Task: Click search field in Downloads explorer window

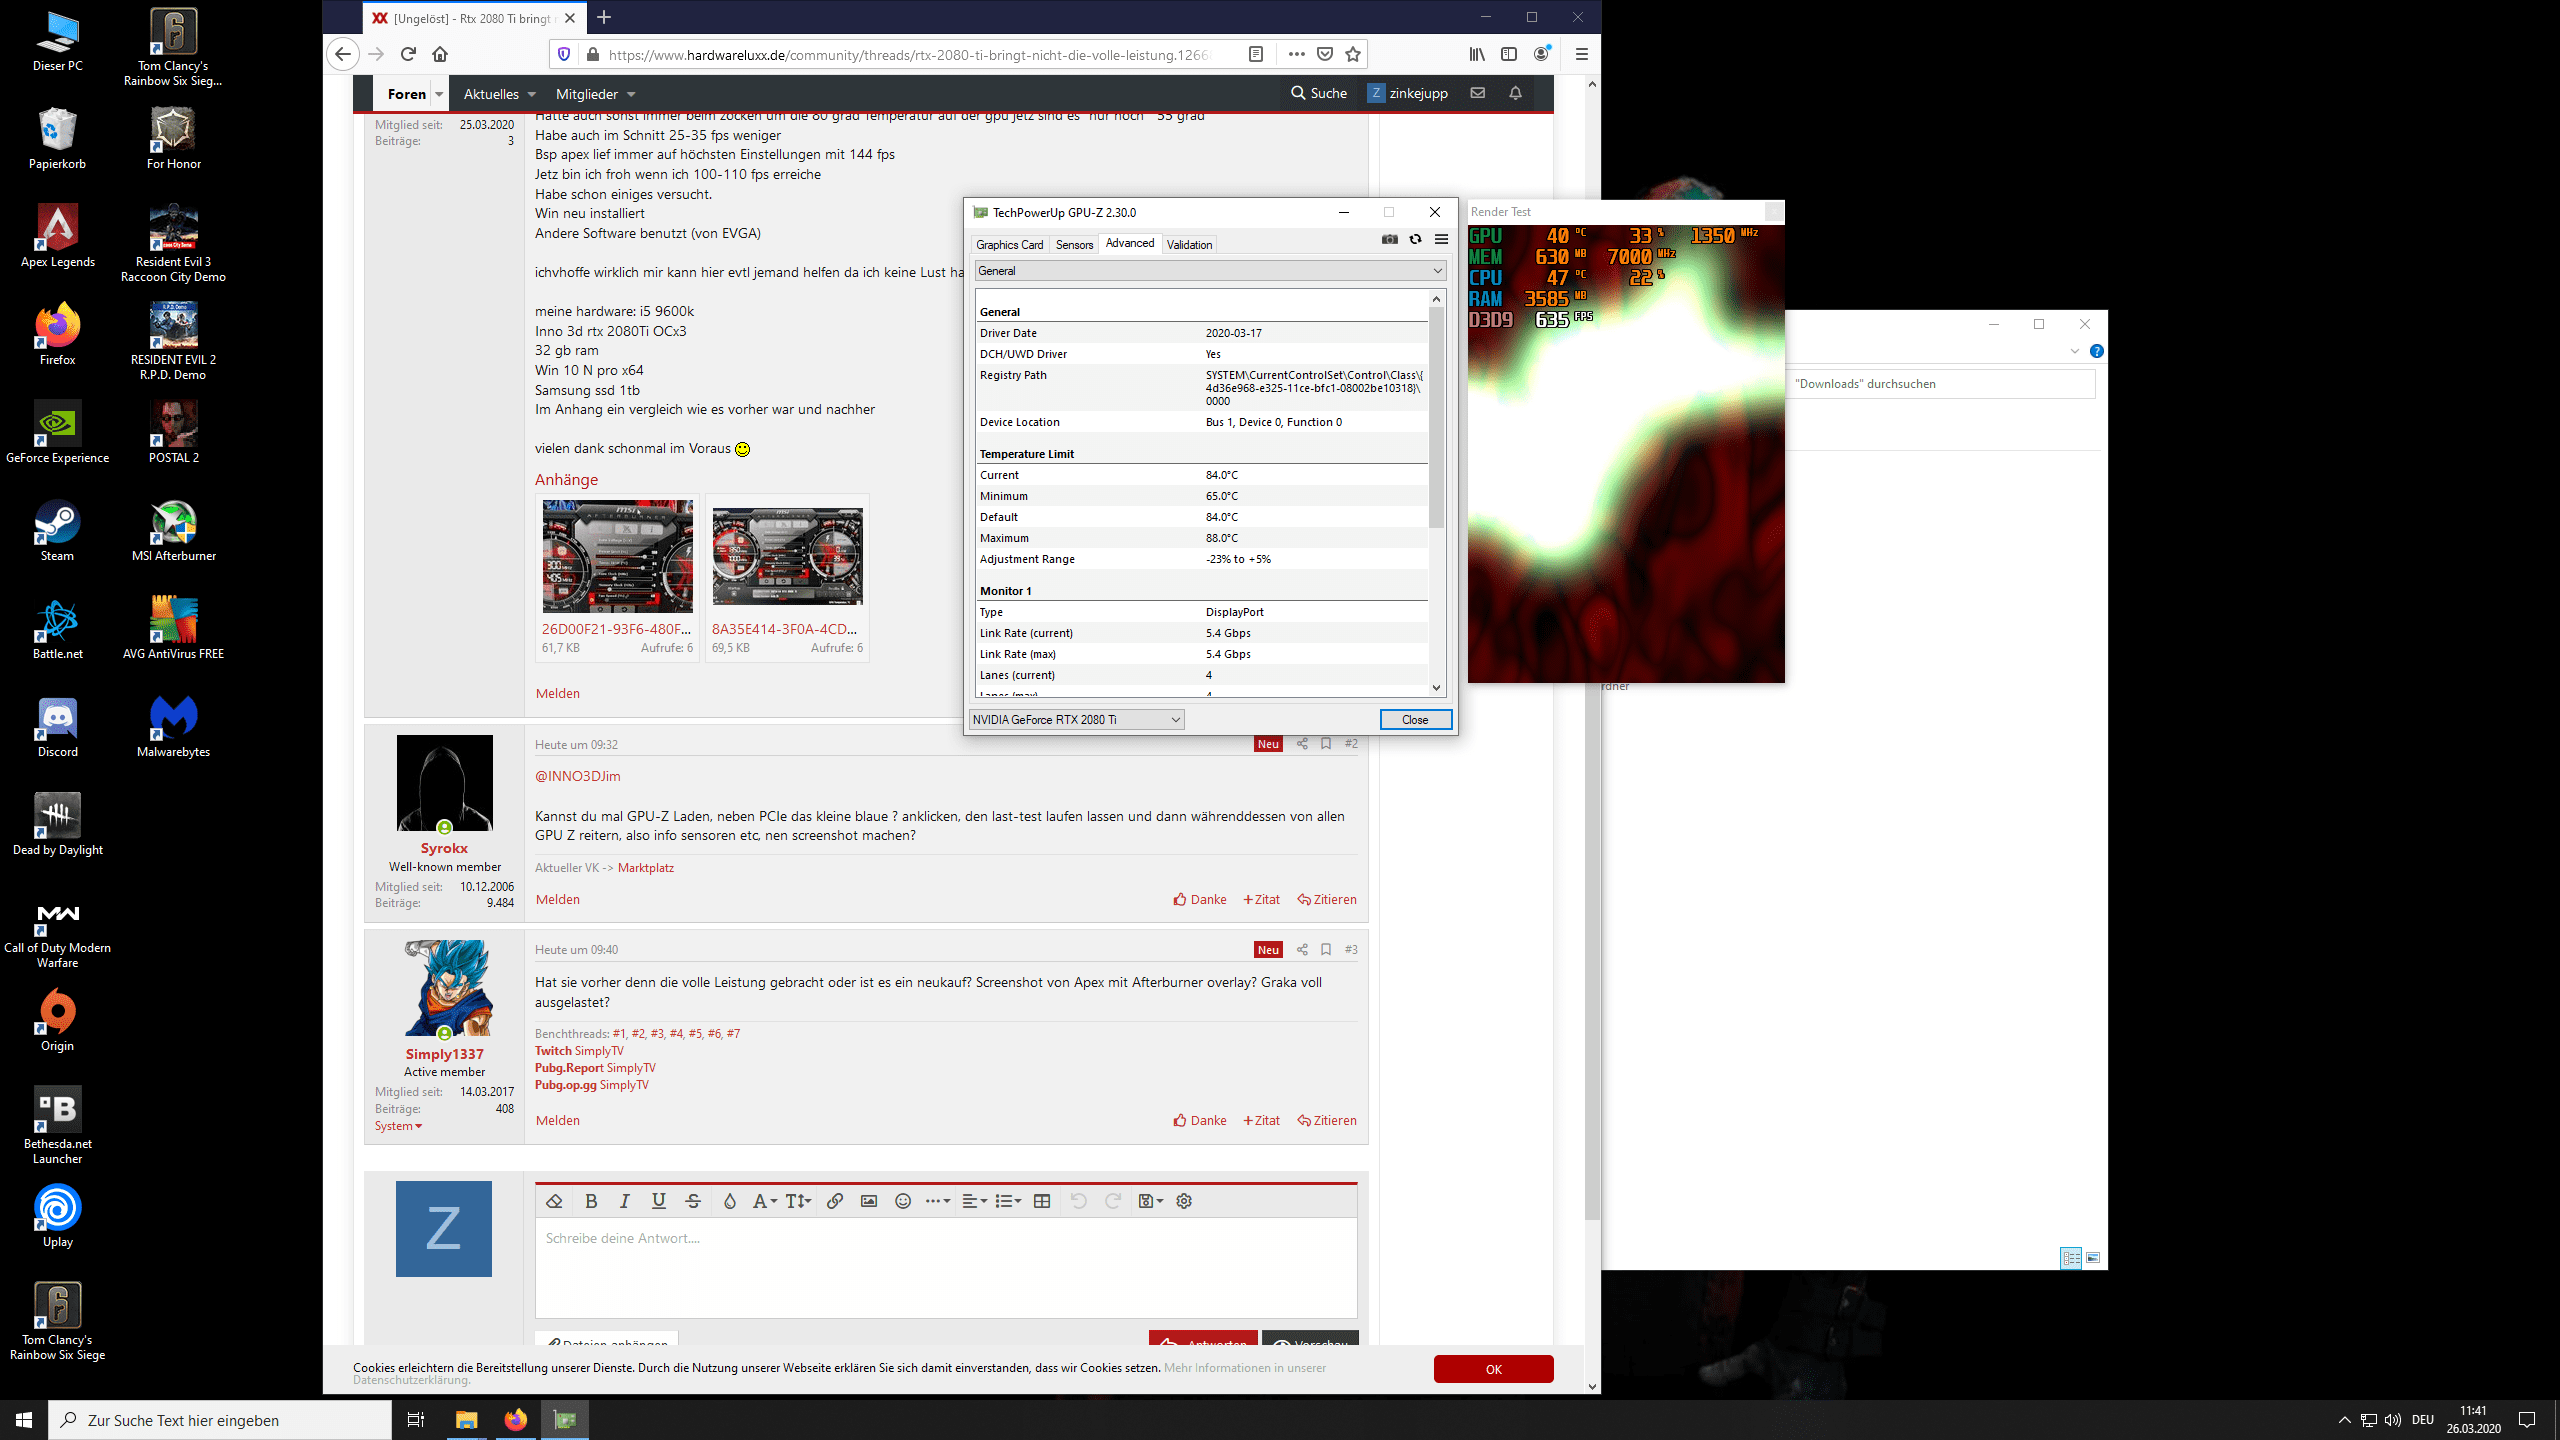Action: (x=1942, y=384)
